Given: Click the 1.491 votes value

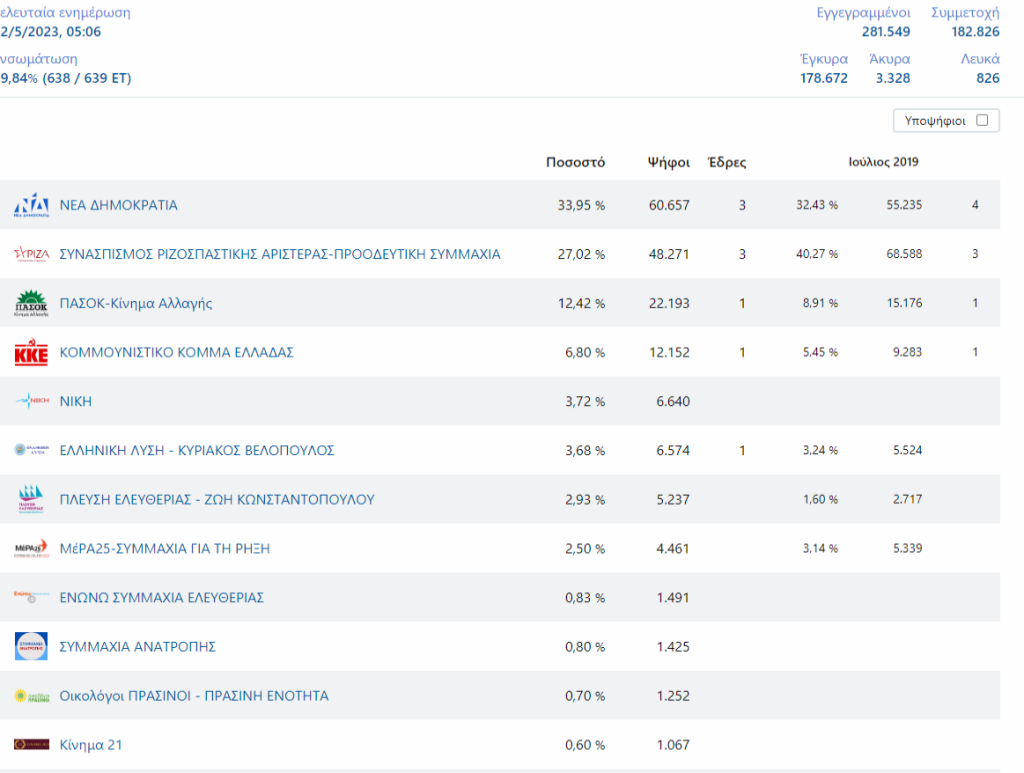Looking at the screenshot, I should click(673, 597).
